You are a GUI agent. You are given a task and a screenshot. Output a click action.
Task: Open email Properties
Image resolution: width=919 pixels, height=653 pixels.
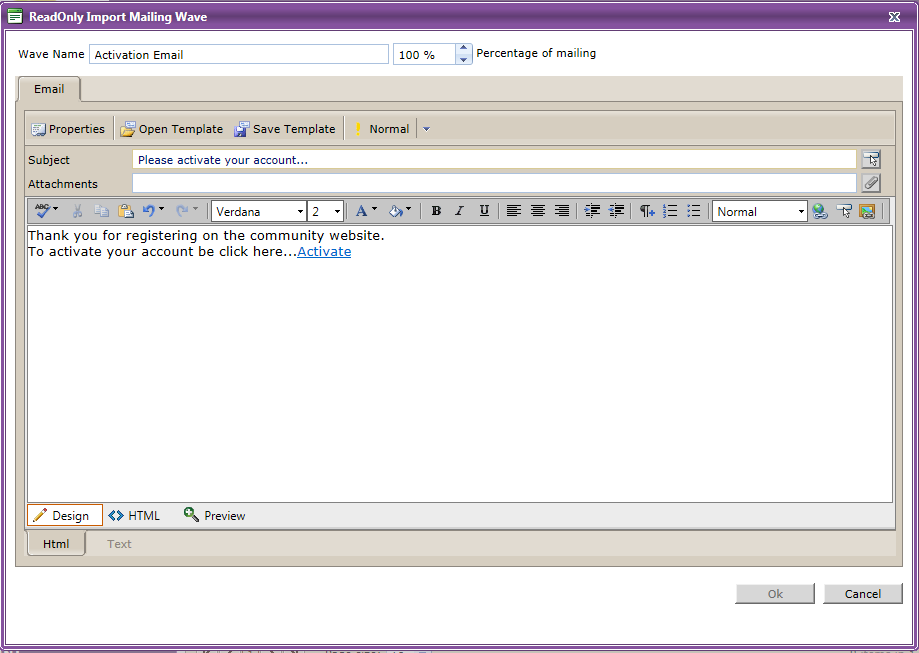(68, 129)
